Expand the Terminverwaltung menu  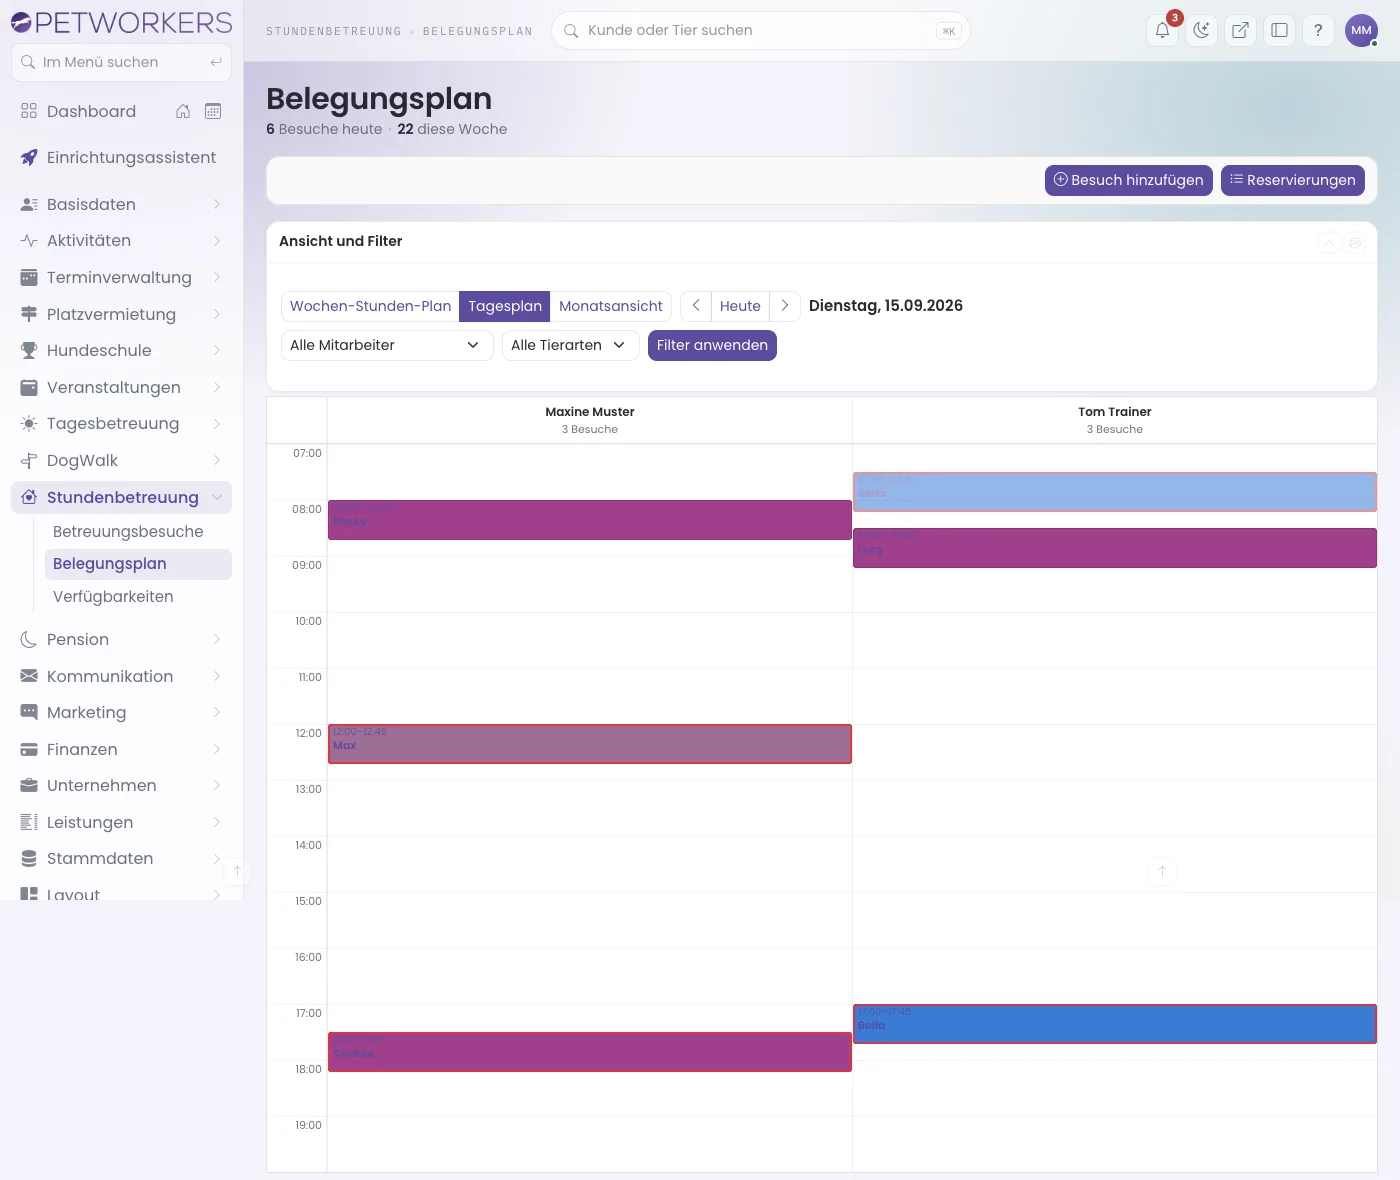click(121, 277)
